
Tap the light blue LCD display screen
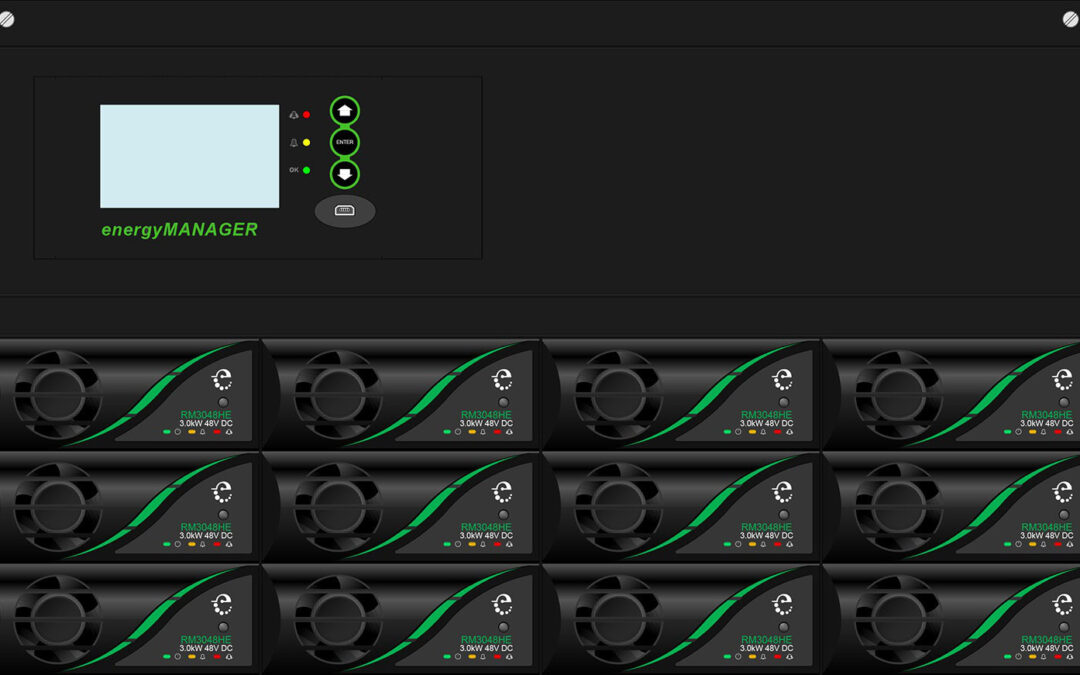(189, 156)
